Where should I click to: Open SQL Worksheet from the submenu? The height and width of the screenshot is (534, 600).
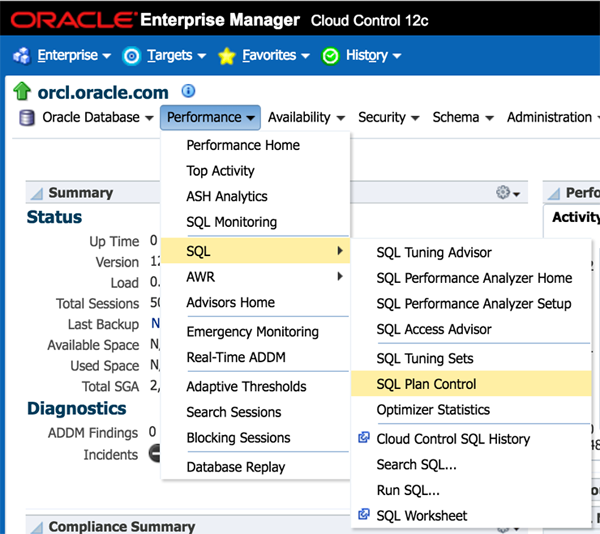[x=422, y=516]
